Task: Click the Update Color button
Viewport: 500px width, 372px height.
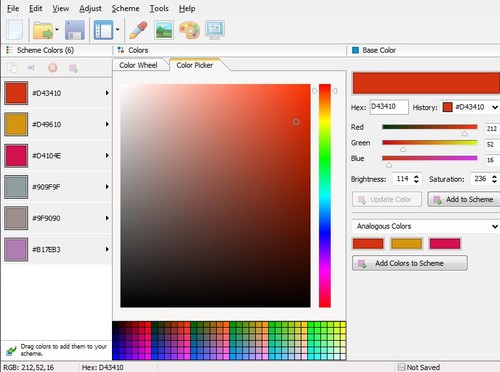Action: coord(387,199)
